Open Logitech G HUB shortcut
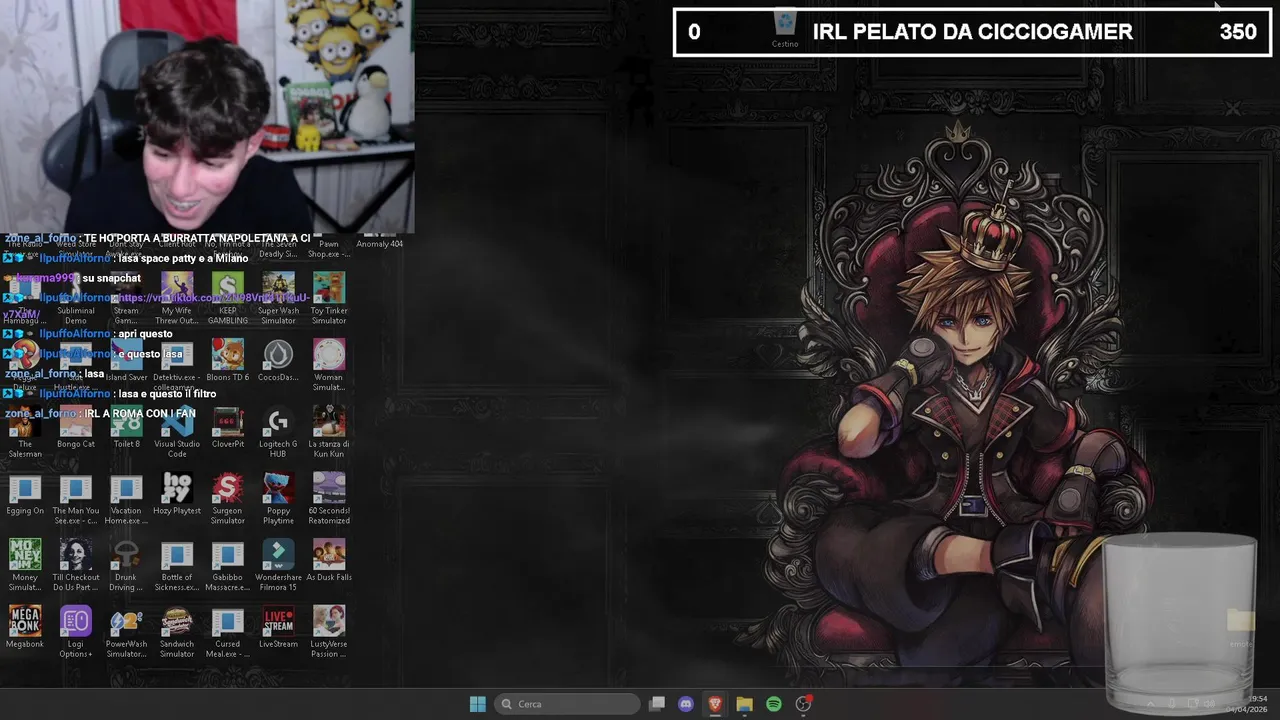 coord(278,432)
